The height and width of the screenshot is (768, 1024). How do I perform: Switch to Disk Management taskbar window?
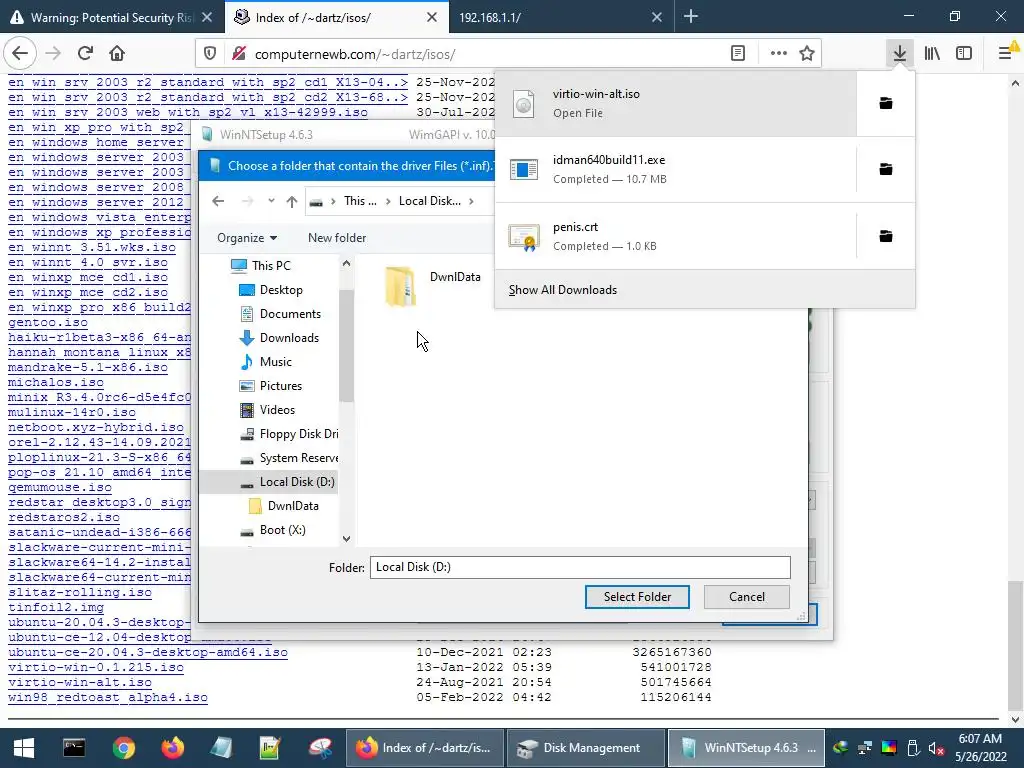[585, 748]
